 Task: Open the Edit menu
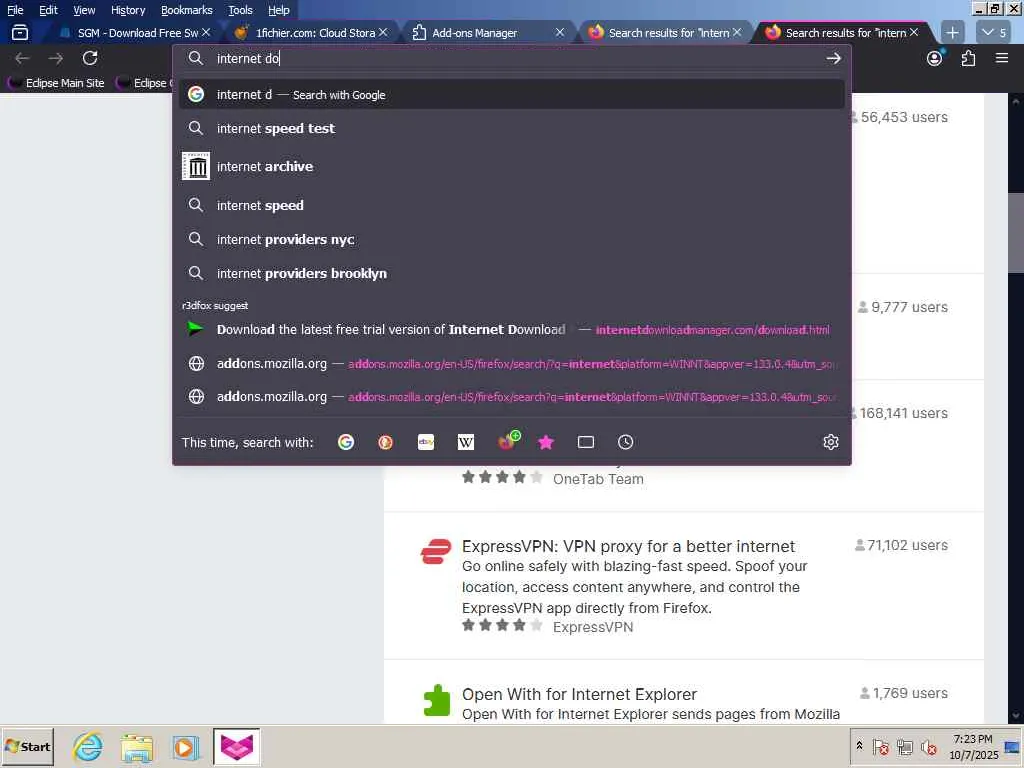(48, 10)
